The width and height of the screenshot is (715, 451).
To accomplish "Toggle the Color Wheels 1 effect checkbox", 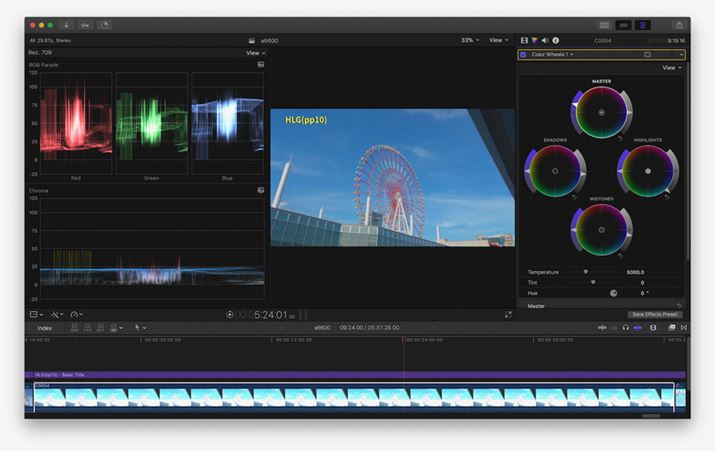I will (x=523, y=54).
